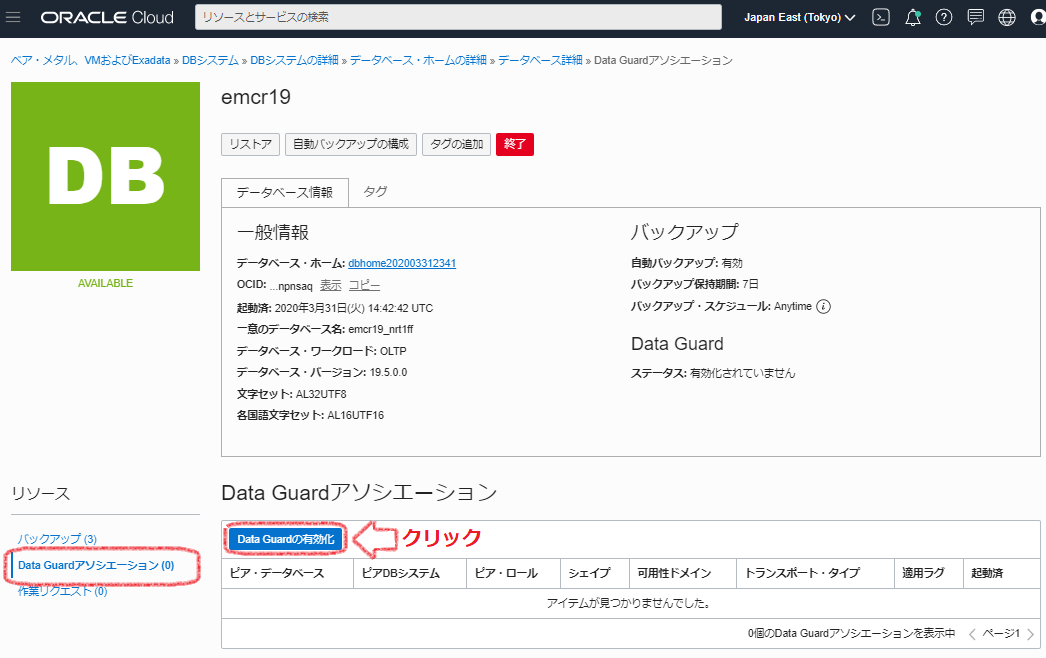Switch to the タグ tab
The height and width of the screenshot is (658, 1046).
coord(375,192)
